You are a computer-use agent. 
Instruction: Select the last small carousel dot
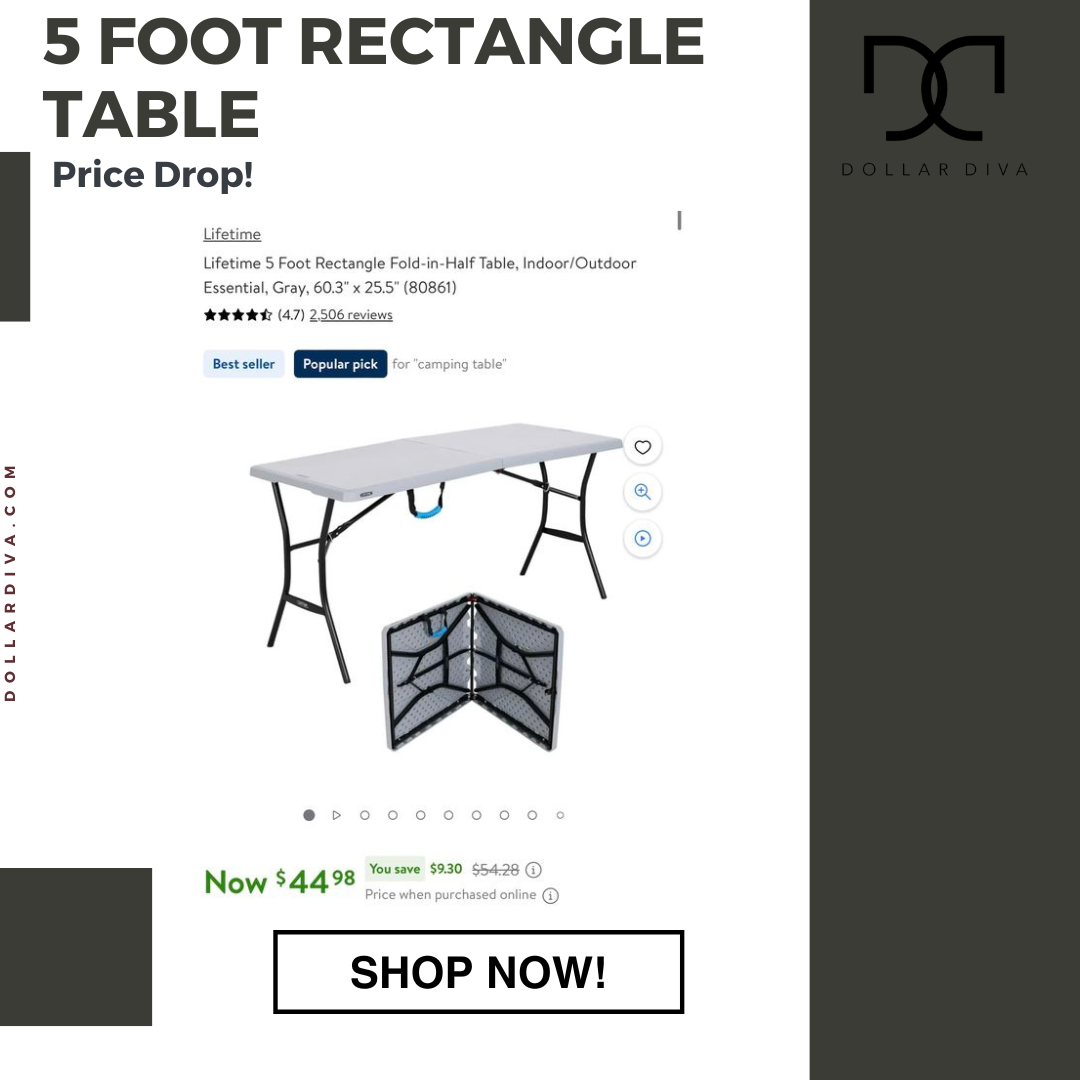pos(560,815)
